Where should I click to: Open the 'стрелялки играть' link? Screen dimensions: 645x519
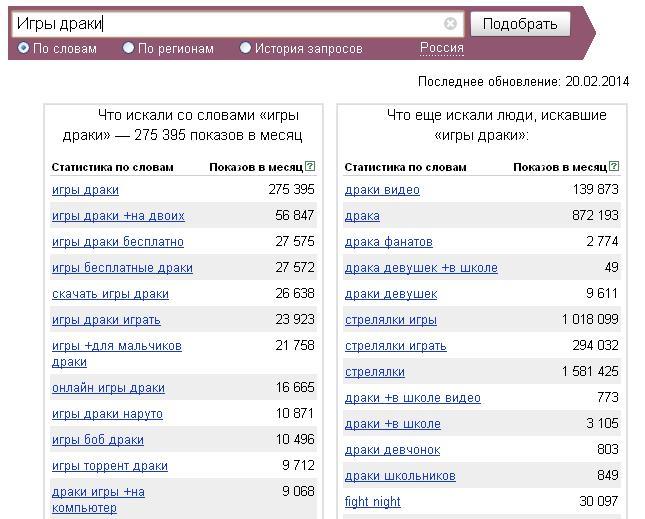pos(396,346)
